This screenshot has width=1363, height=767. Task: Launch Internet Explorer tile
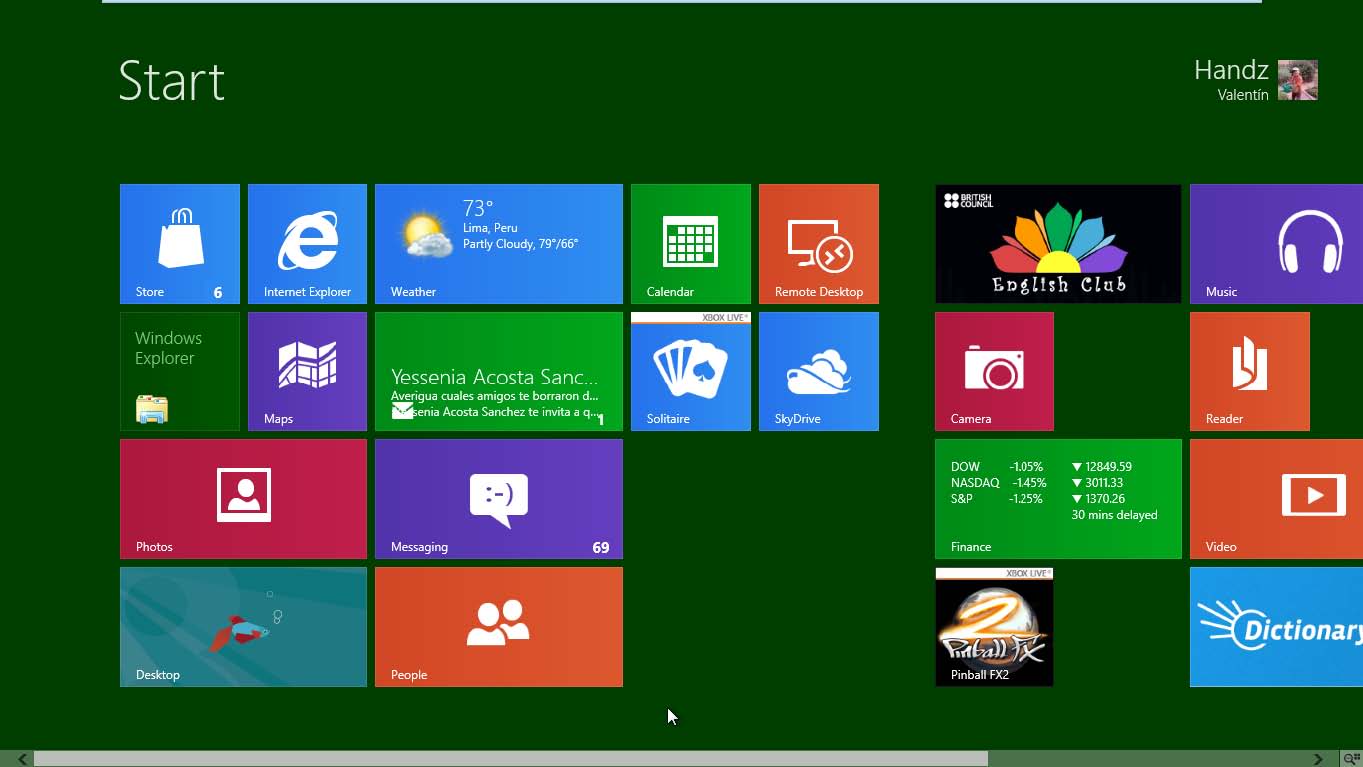pos(307,243)
